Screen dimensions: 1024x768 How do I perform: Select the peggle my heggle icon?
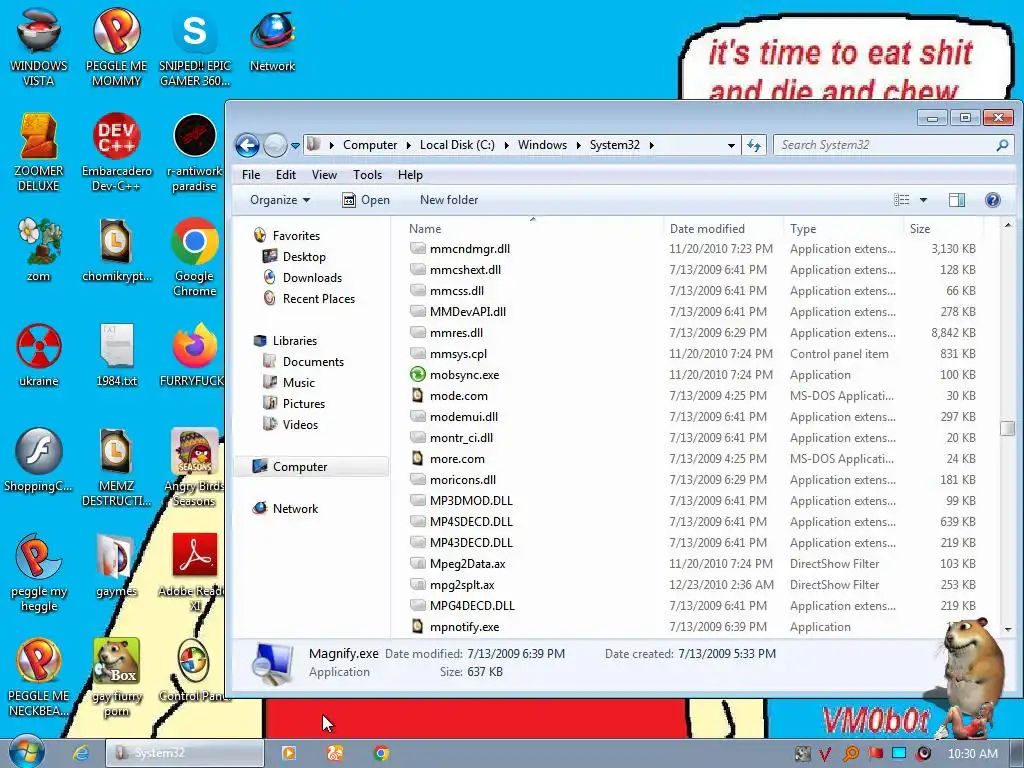39,572
